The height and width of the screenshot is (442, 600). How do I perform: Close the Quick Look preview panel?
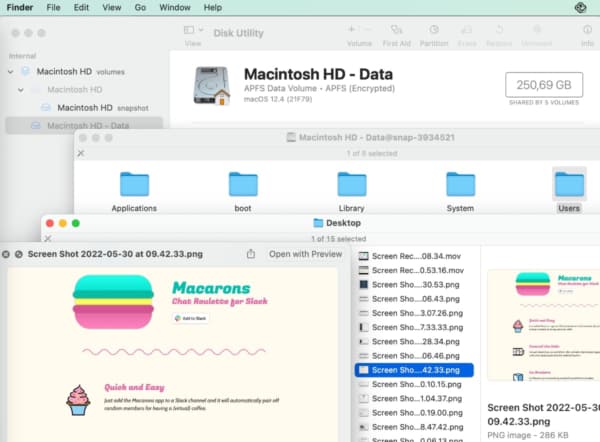click(x=6, y=254)
